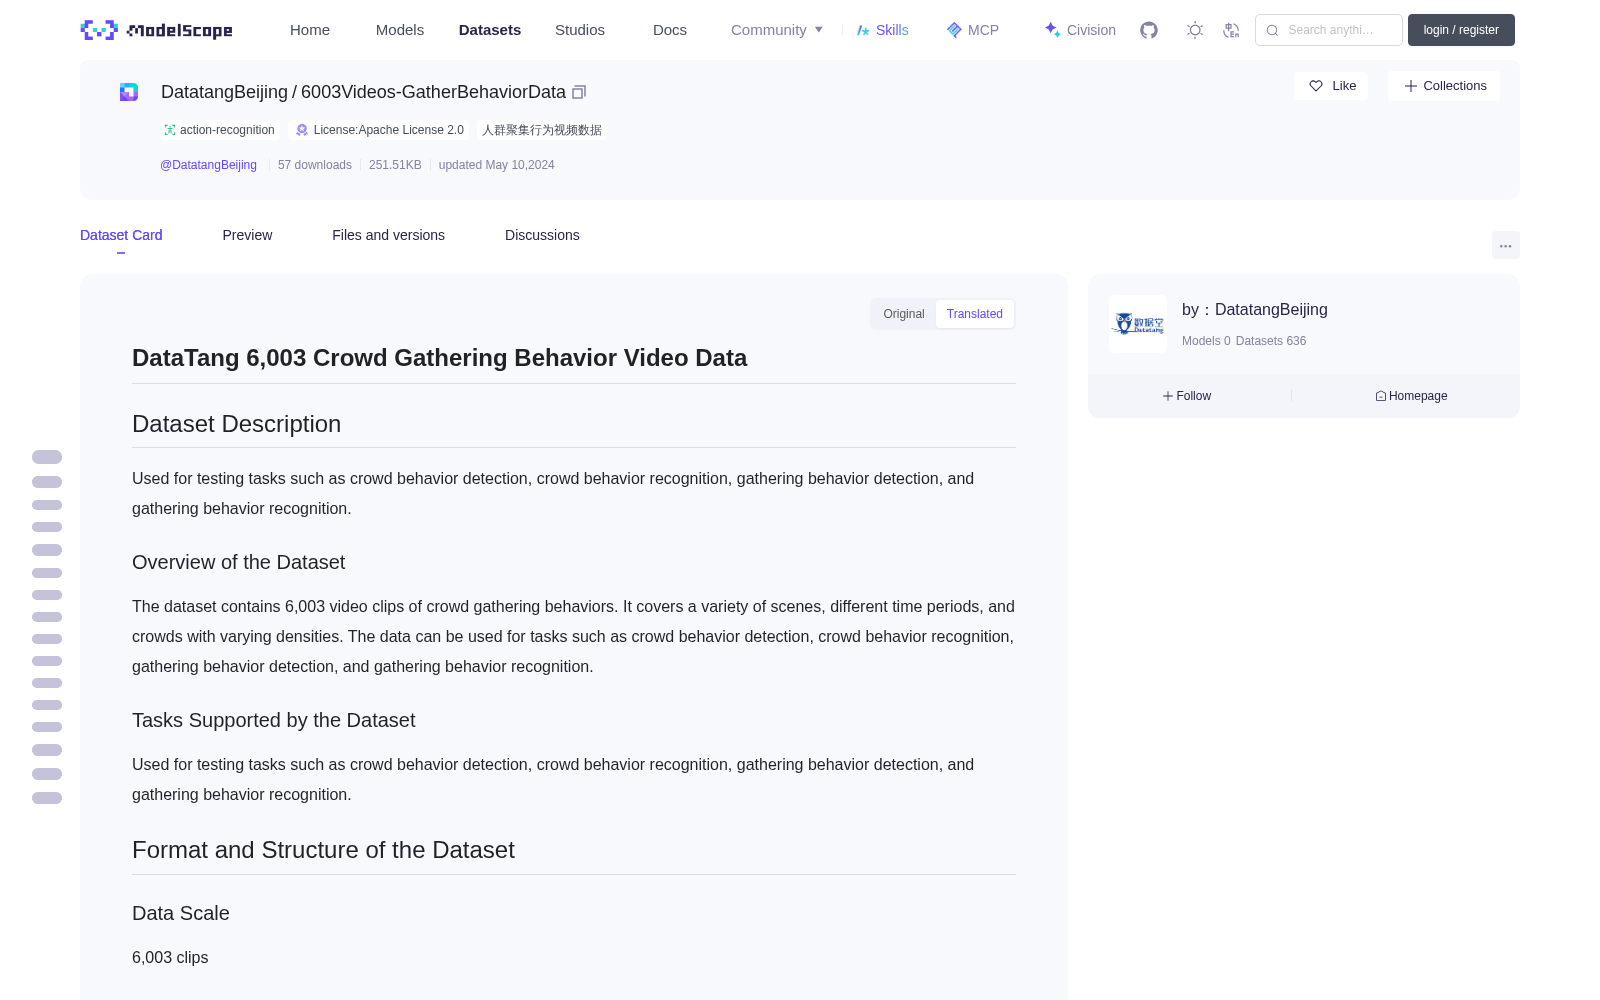Click the dataset avatar icon next to the title
Viewport: 1600px width, 1000px height.
click(129, 92)
